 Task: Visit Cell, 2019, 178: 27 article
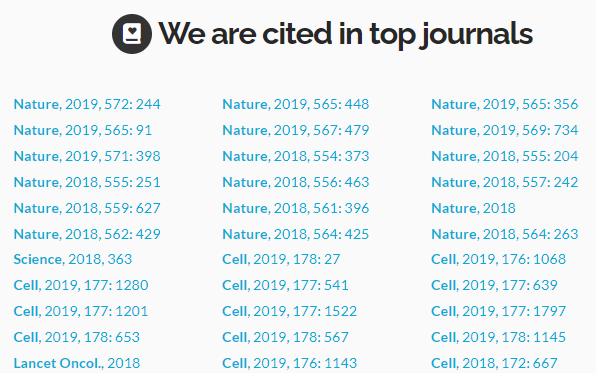tap(281, 259)
